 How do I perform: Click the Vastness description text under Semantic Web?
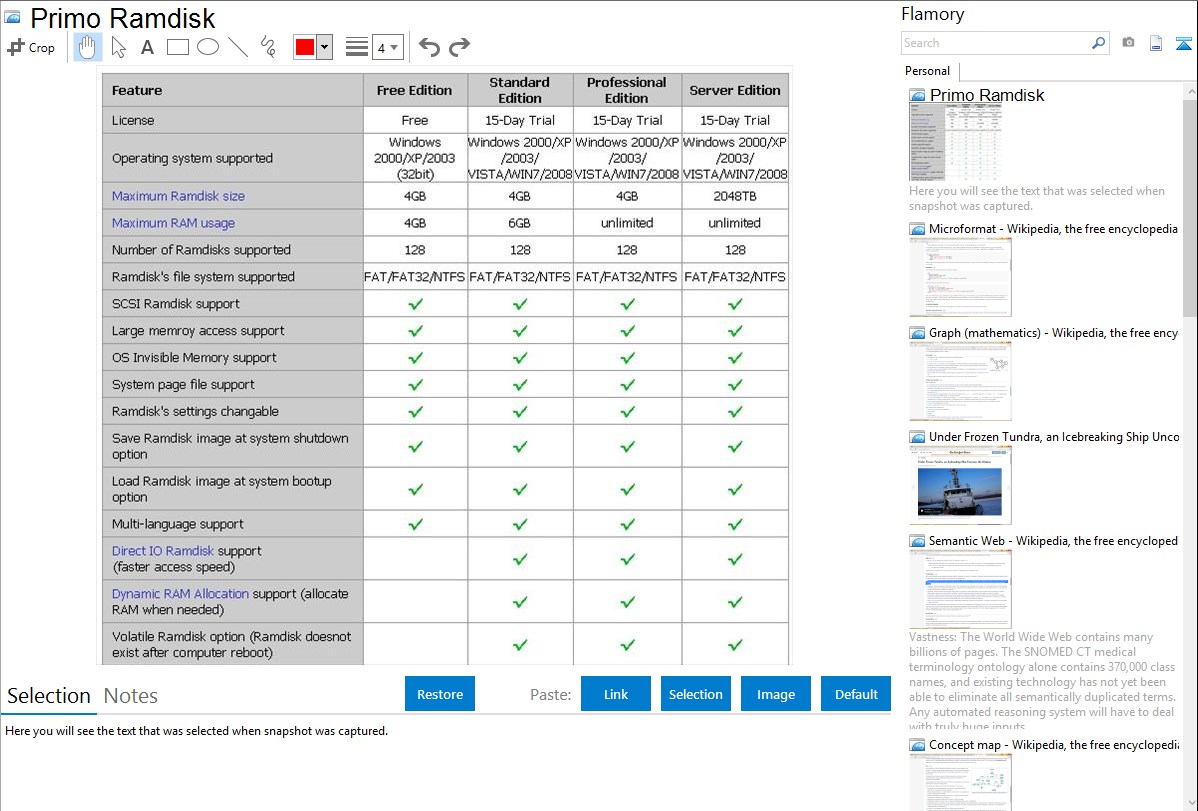[1042, 682]
